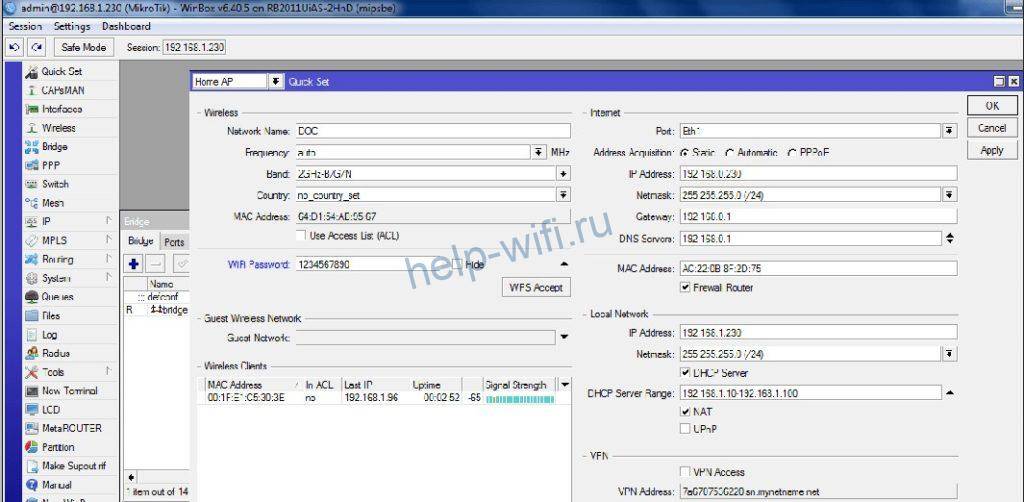Expand the Country dropdown list

(563, 195)
